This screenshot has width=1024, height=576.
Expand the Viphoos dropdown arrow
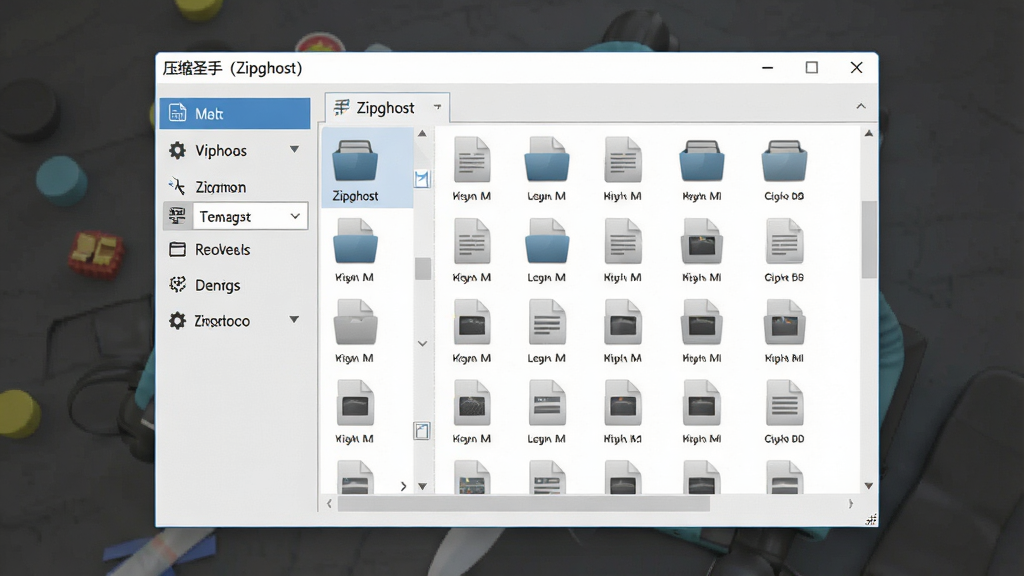coord(295,150)
